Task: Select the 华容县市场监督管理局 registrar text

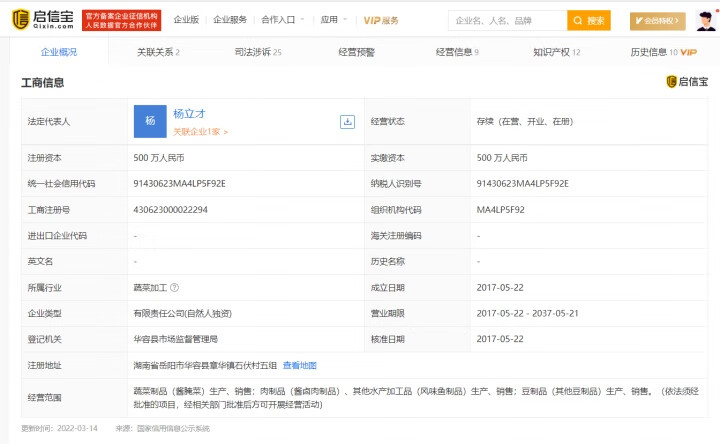Action: pyautogui.click(x=175, y=339)
